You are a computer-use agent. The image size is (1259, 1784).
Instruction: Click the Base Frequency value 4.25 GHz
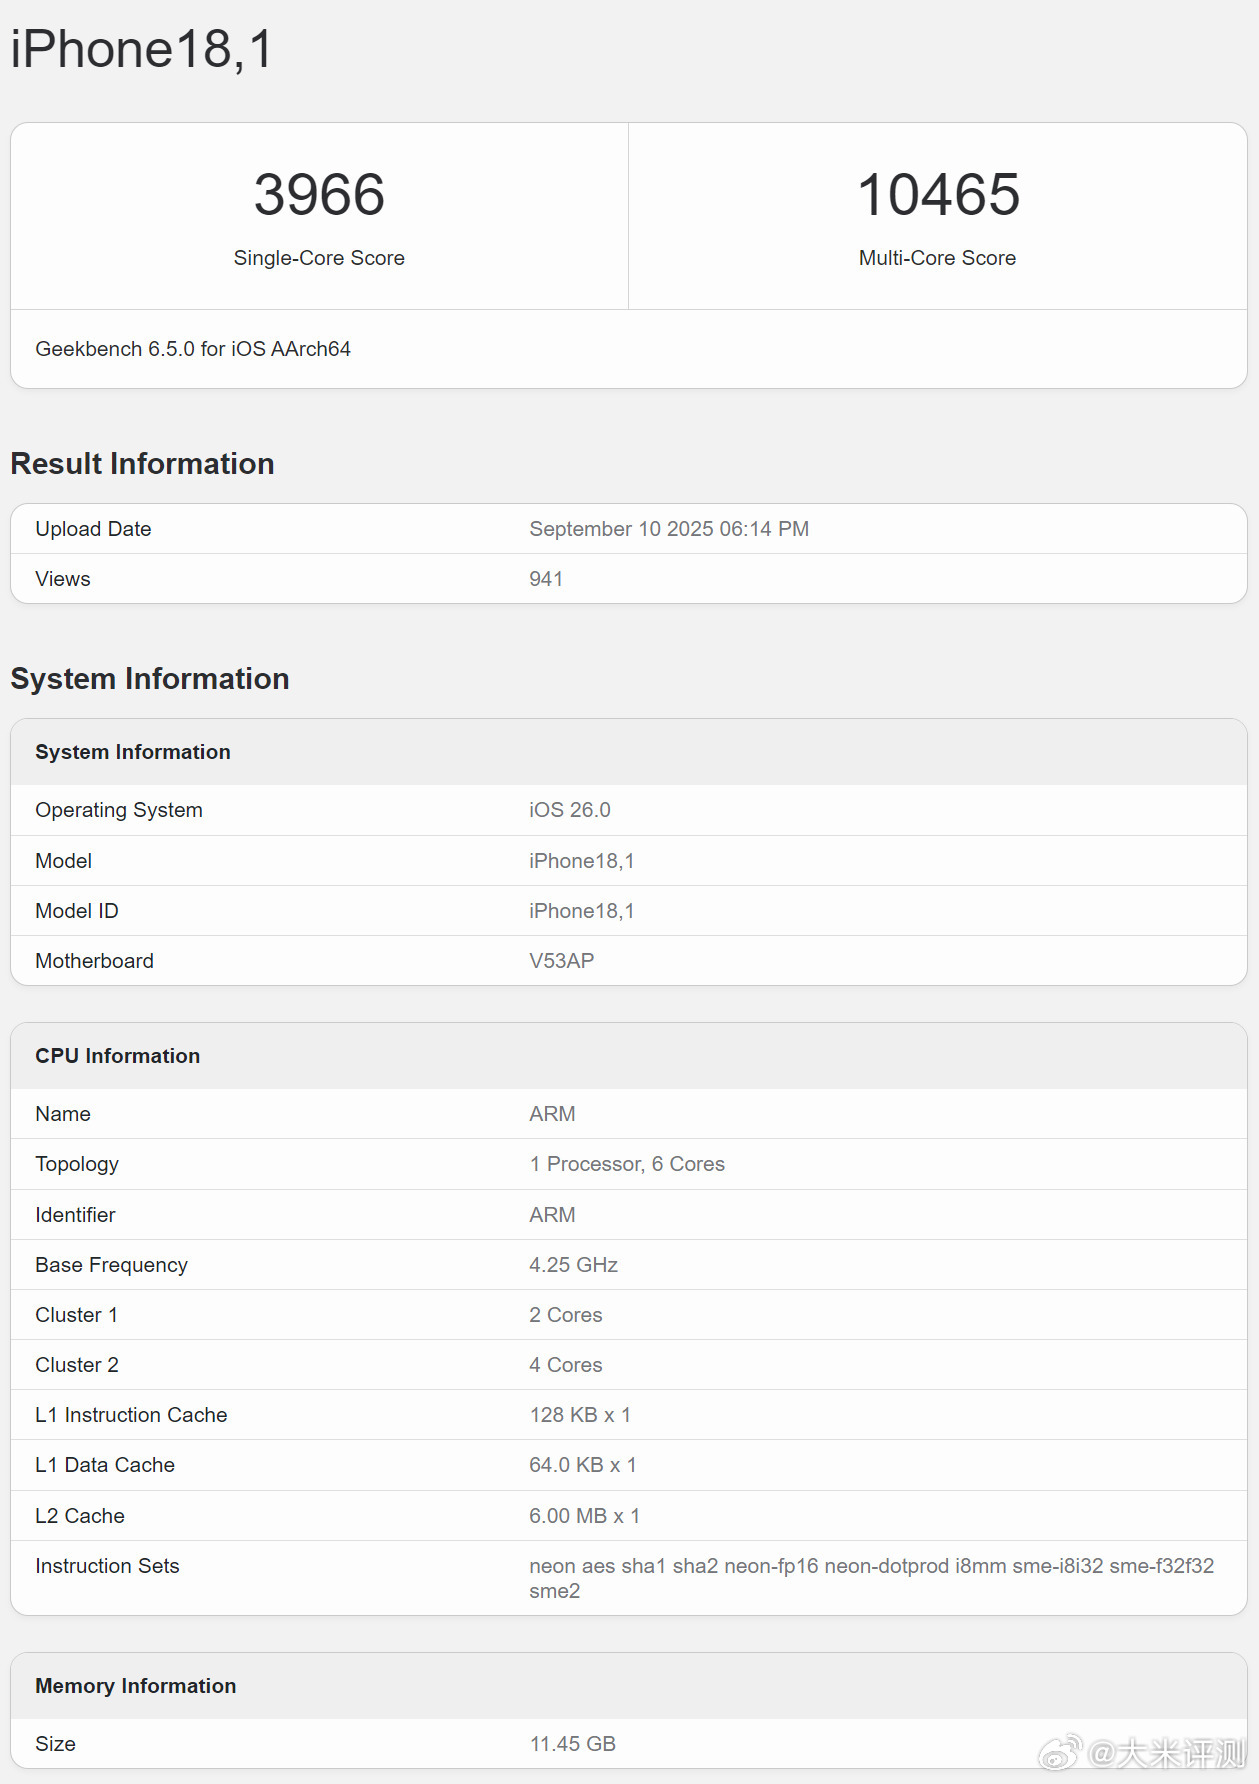tap(574, 1265)
